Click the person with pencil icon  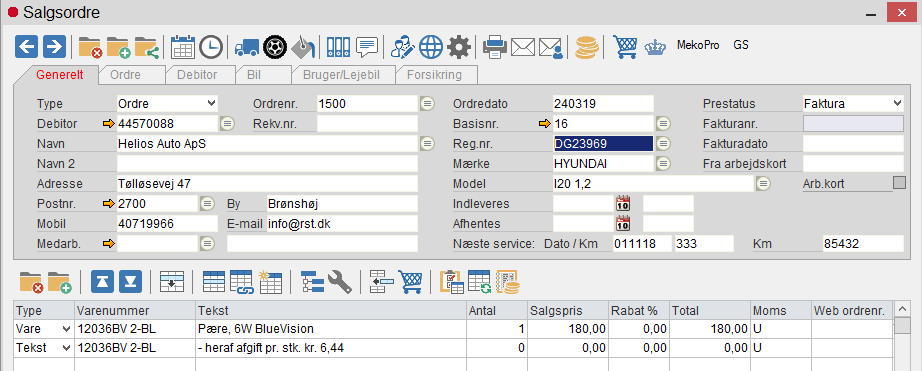(x=403, y=46)
